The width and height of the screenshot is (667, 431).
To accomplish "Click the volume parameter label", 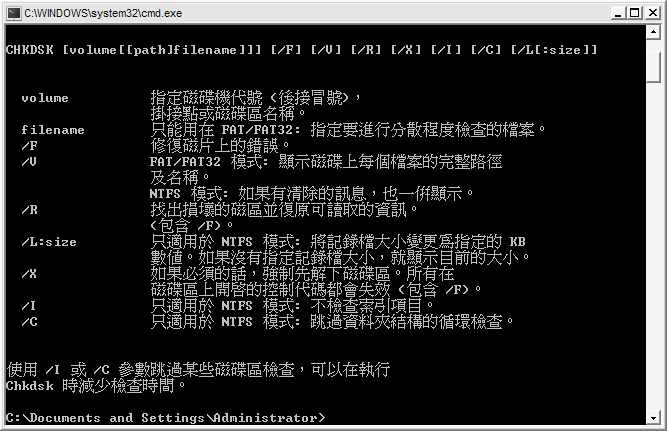I will tap(45, 98).
